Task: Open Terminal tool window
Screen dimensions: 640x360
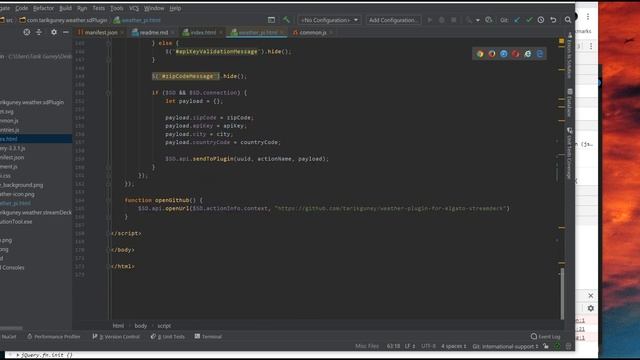Action: [x=208, y=337]
